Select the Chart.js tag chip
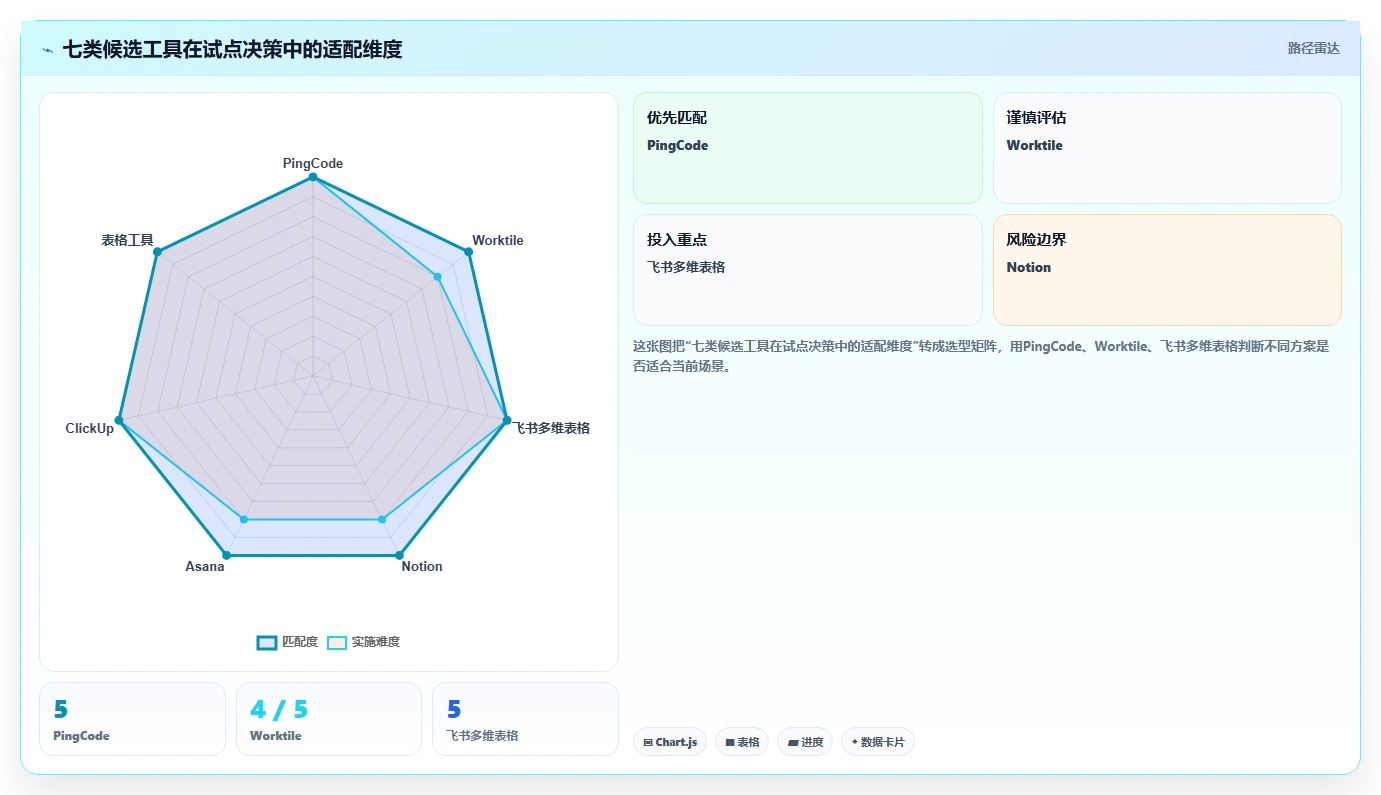The width and height of the screenshot is (1381, 795). (x=670, y=742)
